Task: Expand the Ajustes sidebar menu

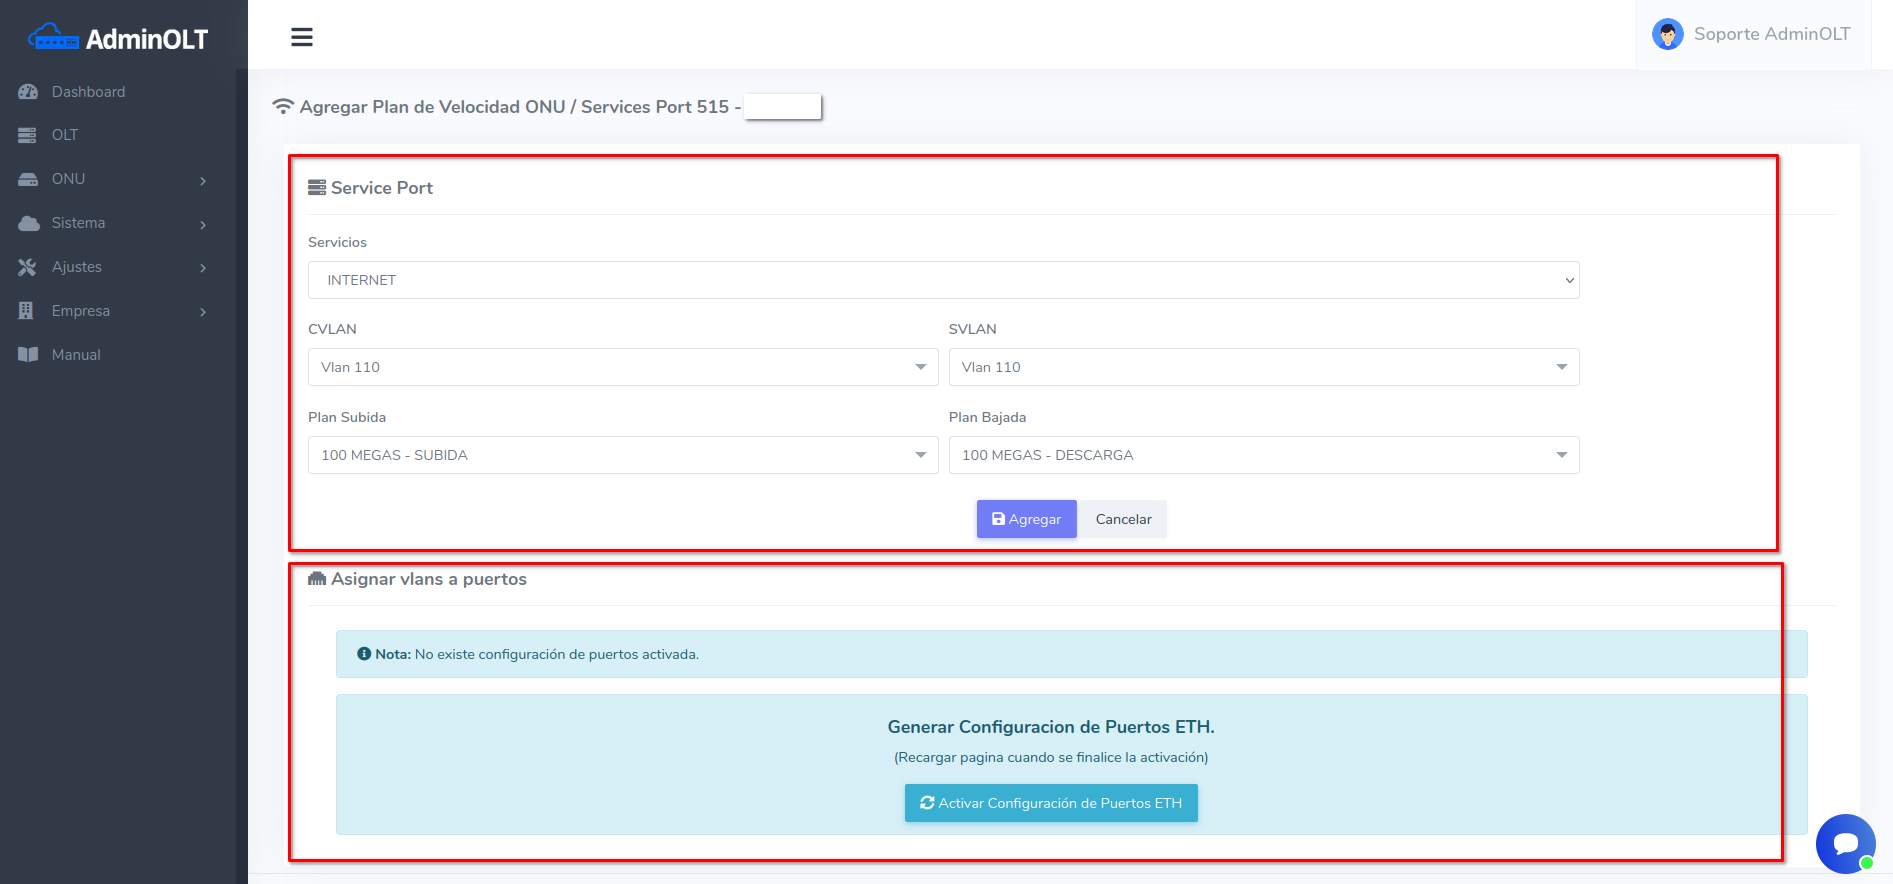Action: [115, 267]
